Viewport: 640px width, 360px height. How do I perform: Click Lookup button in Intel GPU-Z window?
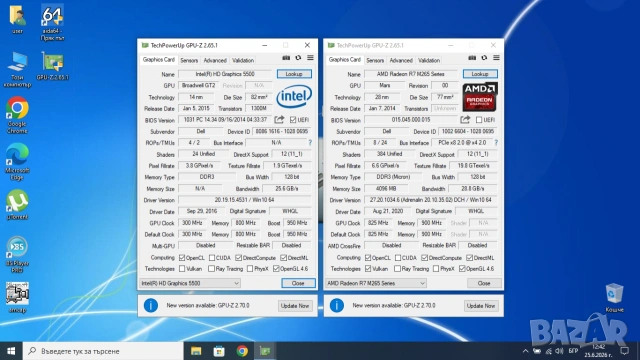tap(294, 74)
